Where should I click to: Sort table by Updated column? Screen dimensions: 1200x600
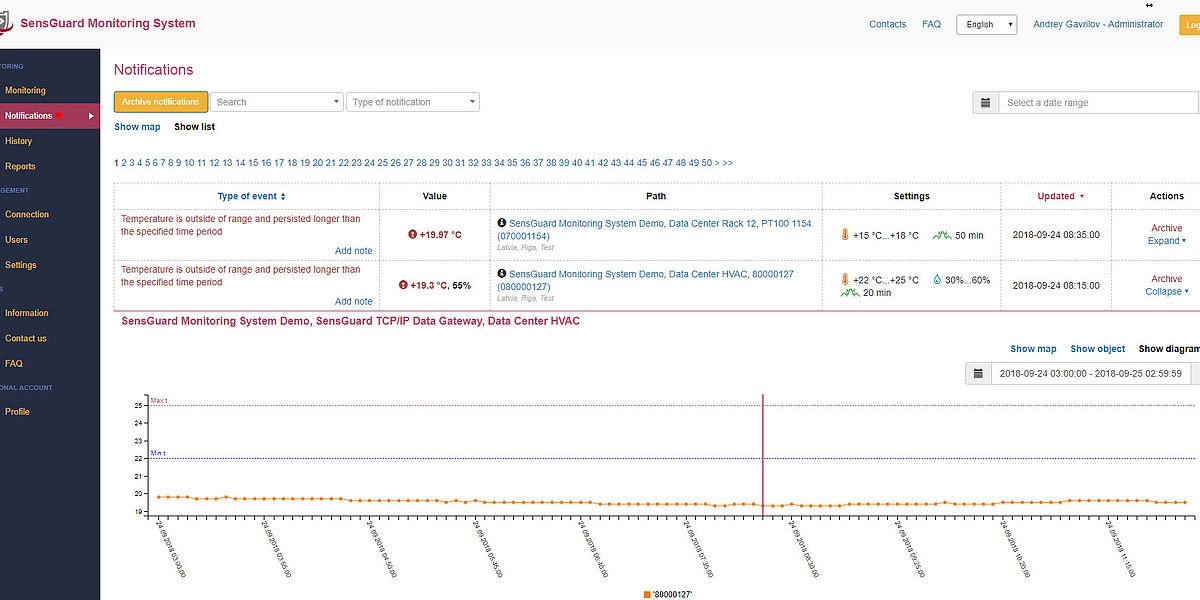[1060, 196]
